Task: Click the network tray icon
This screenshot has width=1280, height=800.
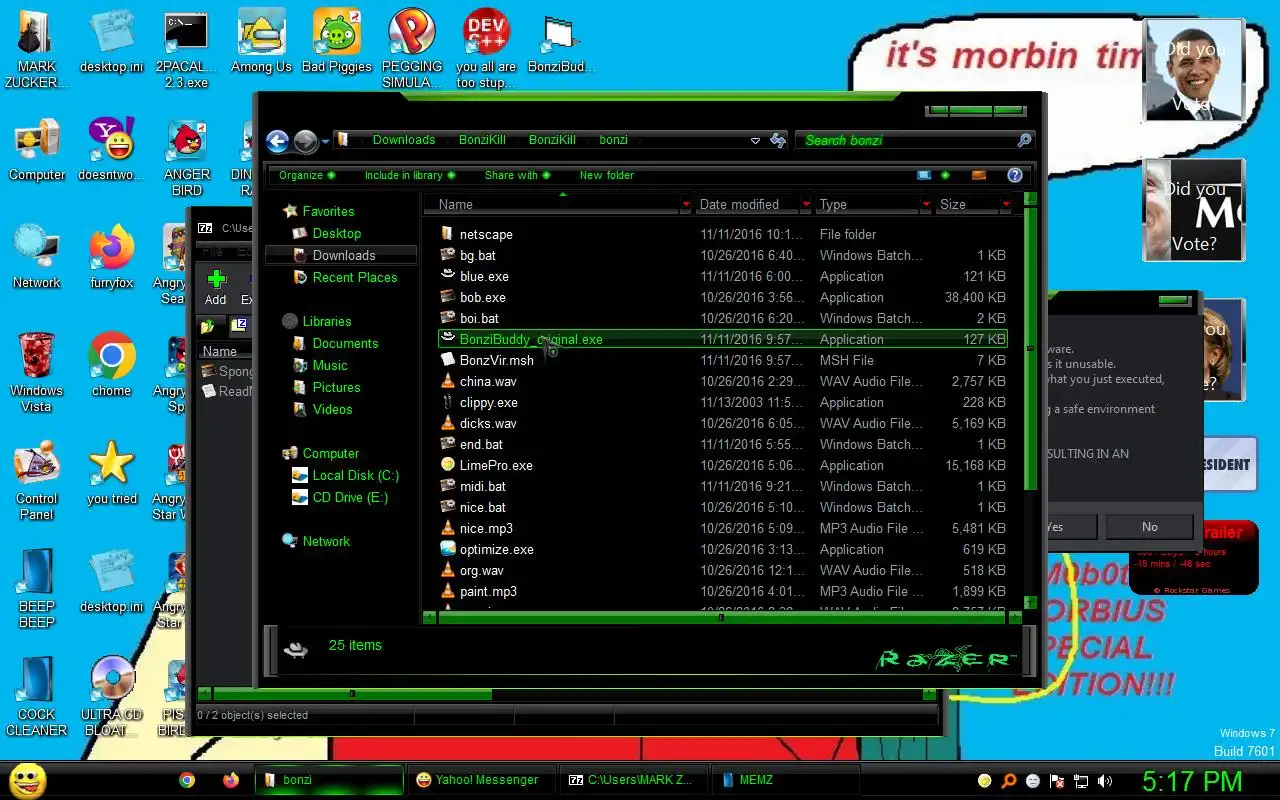Action: pos(1081,781)
